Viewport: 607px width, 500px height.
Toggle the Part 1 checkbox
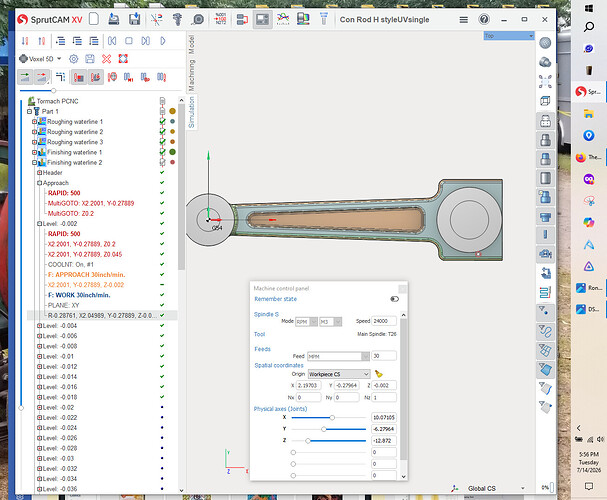tap(162, 111)
